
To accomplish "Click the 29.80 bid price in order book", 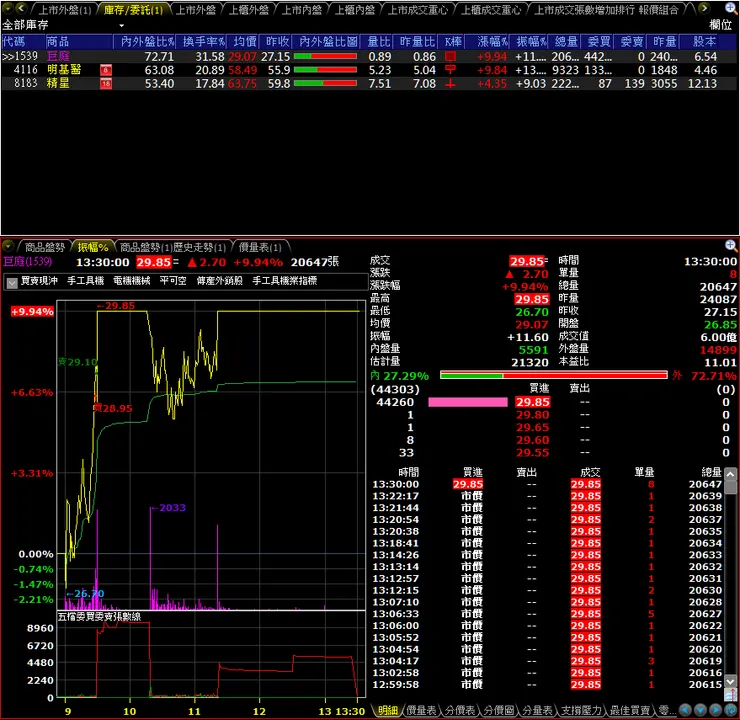I will pos(532,415).
